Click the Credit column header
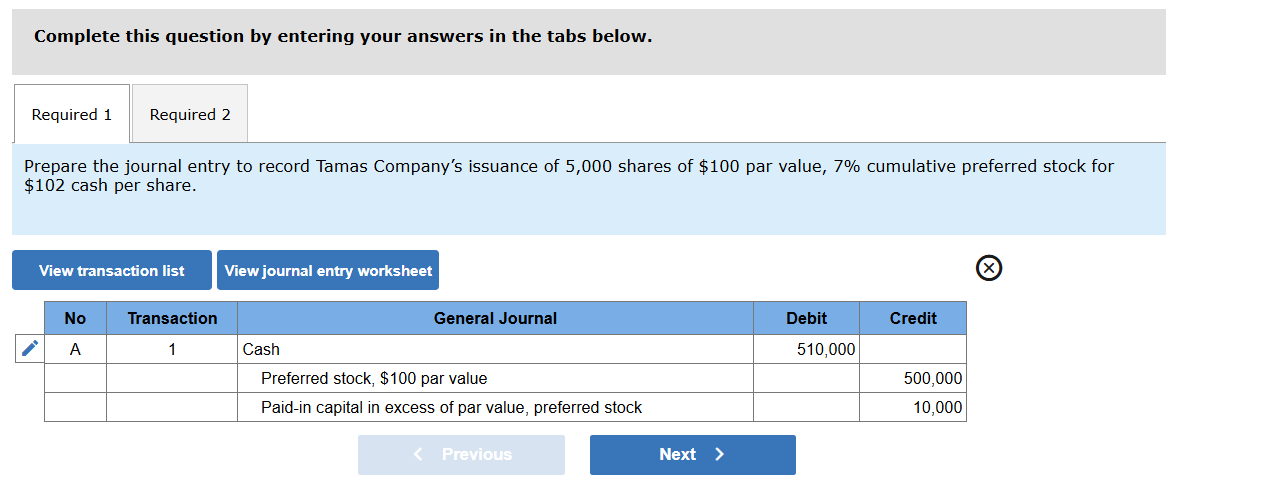The width and height of the screenshot is (1272, 496). click(x=913, y=318)
